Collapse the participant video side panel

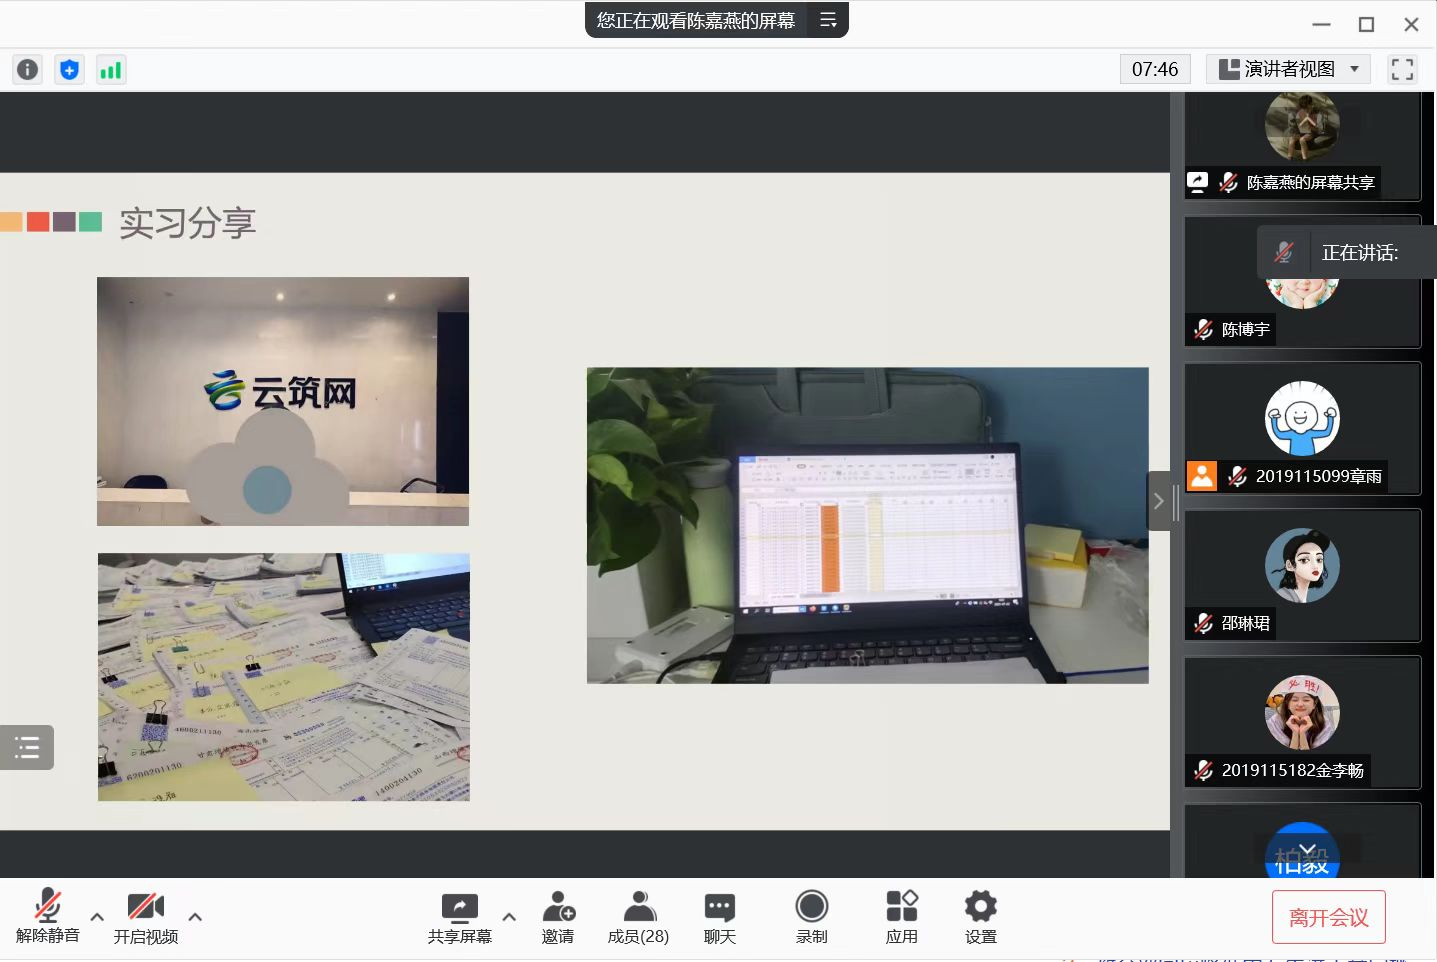point(1158,501)
